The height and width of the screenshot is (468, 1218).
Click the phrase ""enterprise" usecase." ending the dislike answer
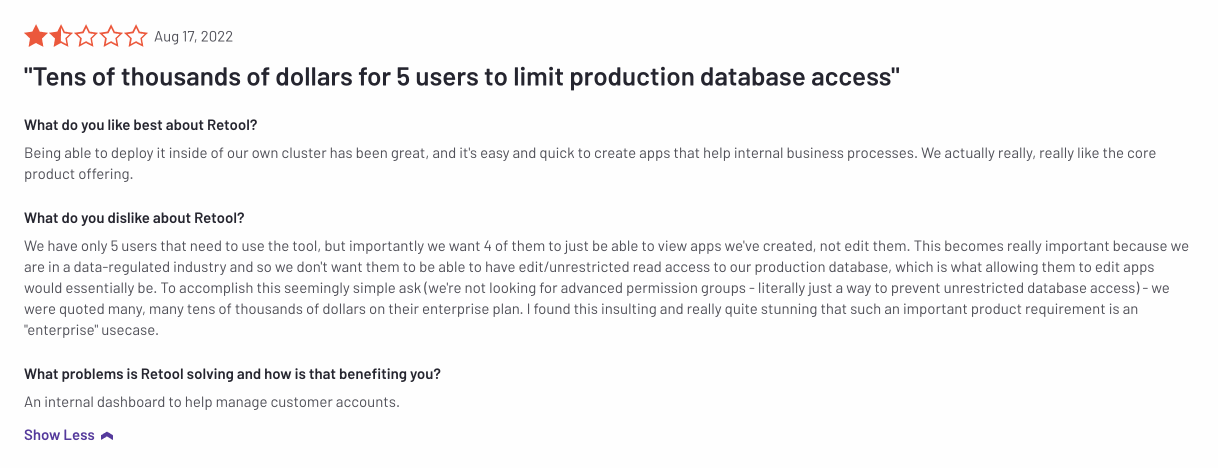tap(91, 330)
